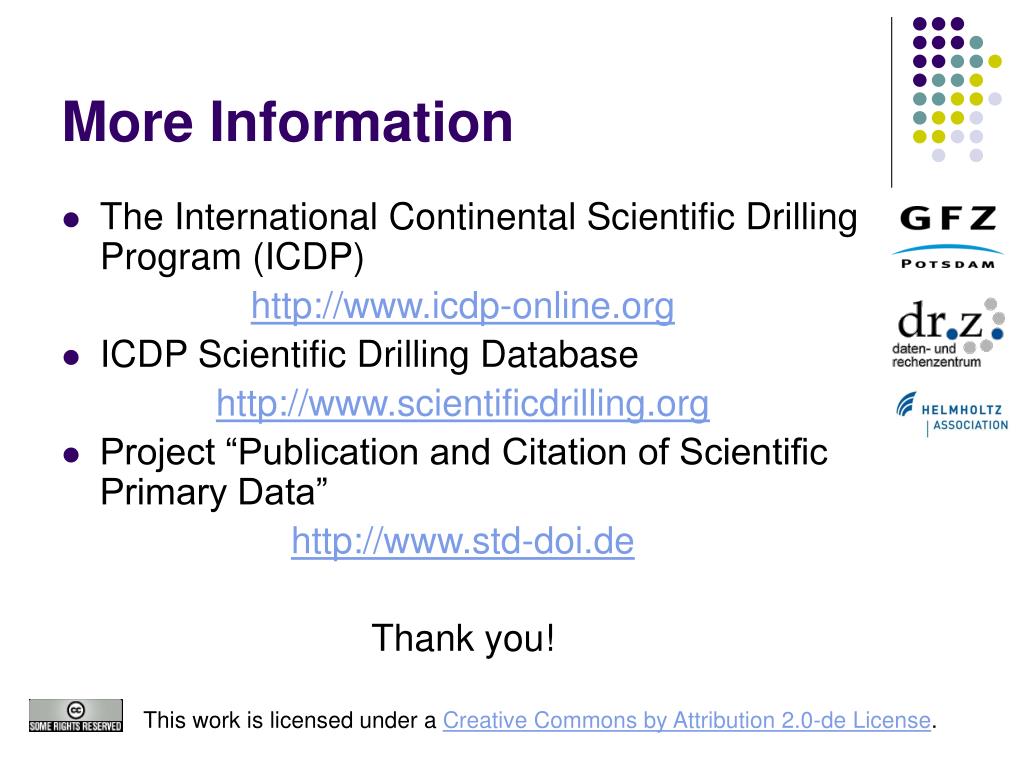
Task: Open the std-doi.de link
Action: pyautogui.click(x=462, y=541)
